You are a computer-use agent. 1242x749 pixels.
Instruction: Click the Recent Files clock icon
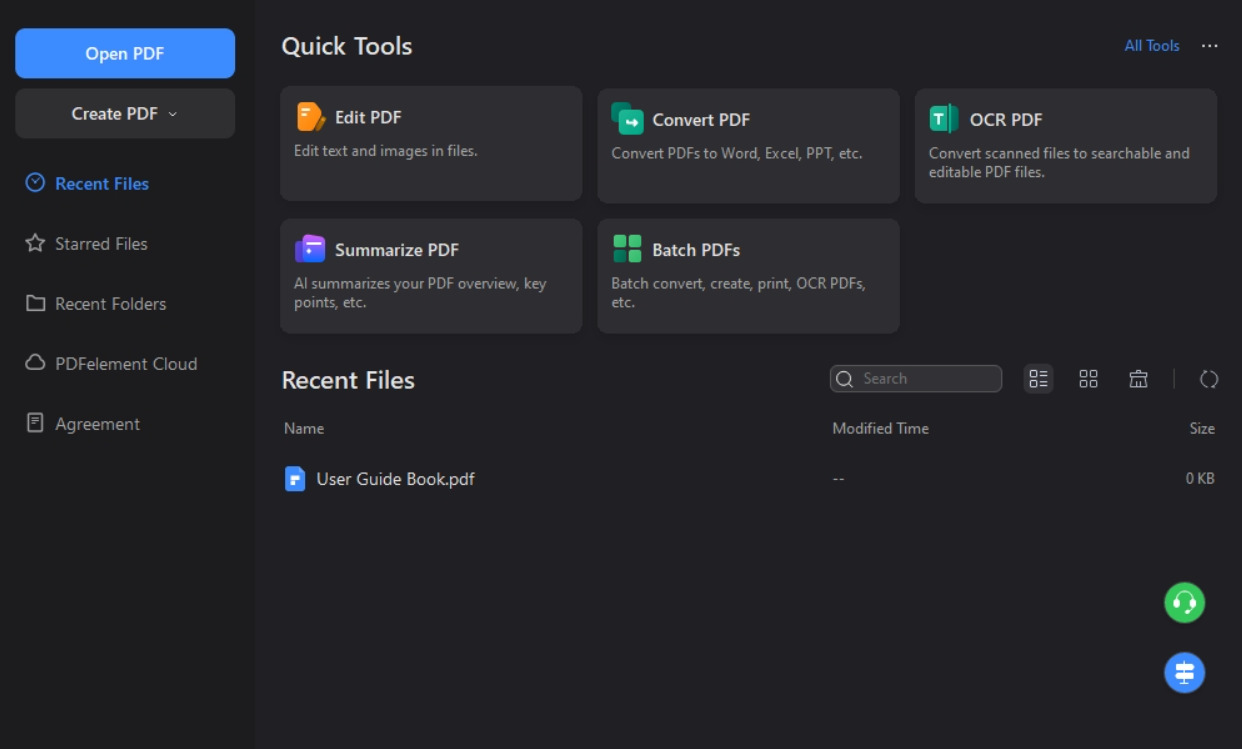(x=35, y=183)
